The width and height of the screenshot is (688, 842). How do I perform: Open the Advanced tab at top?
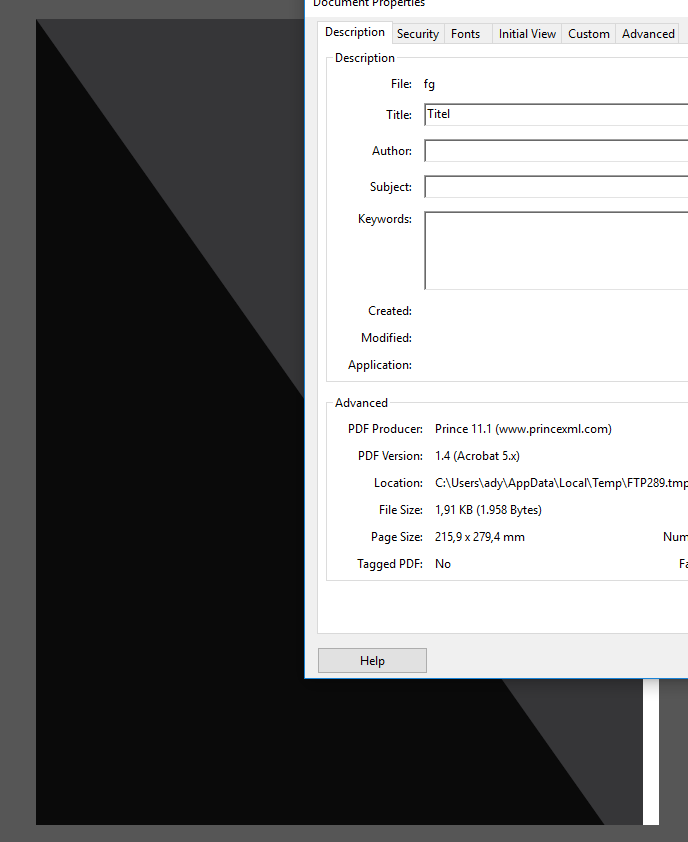(648, 34)
